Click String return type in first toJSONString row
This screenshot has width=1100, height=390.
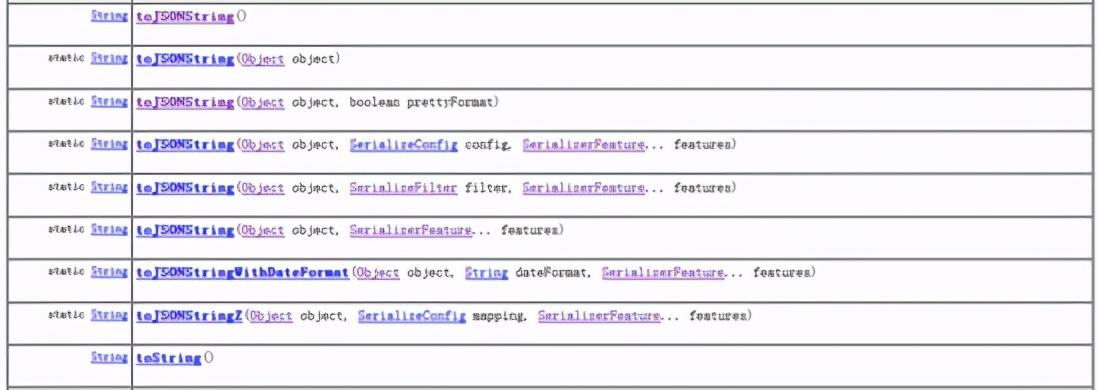click(109, 16)
